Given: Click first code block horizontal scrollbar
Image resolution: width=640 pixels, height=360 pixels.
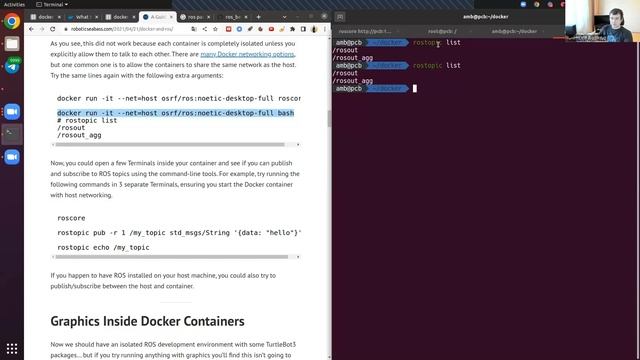Looking at the screenshot, I should click(x=170, y=144).
